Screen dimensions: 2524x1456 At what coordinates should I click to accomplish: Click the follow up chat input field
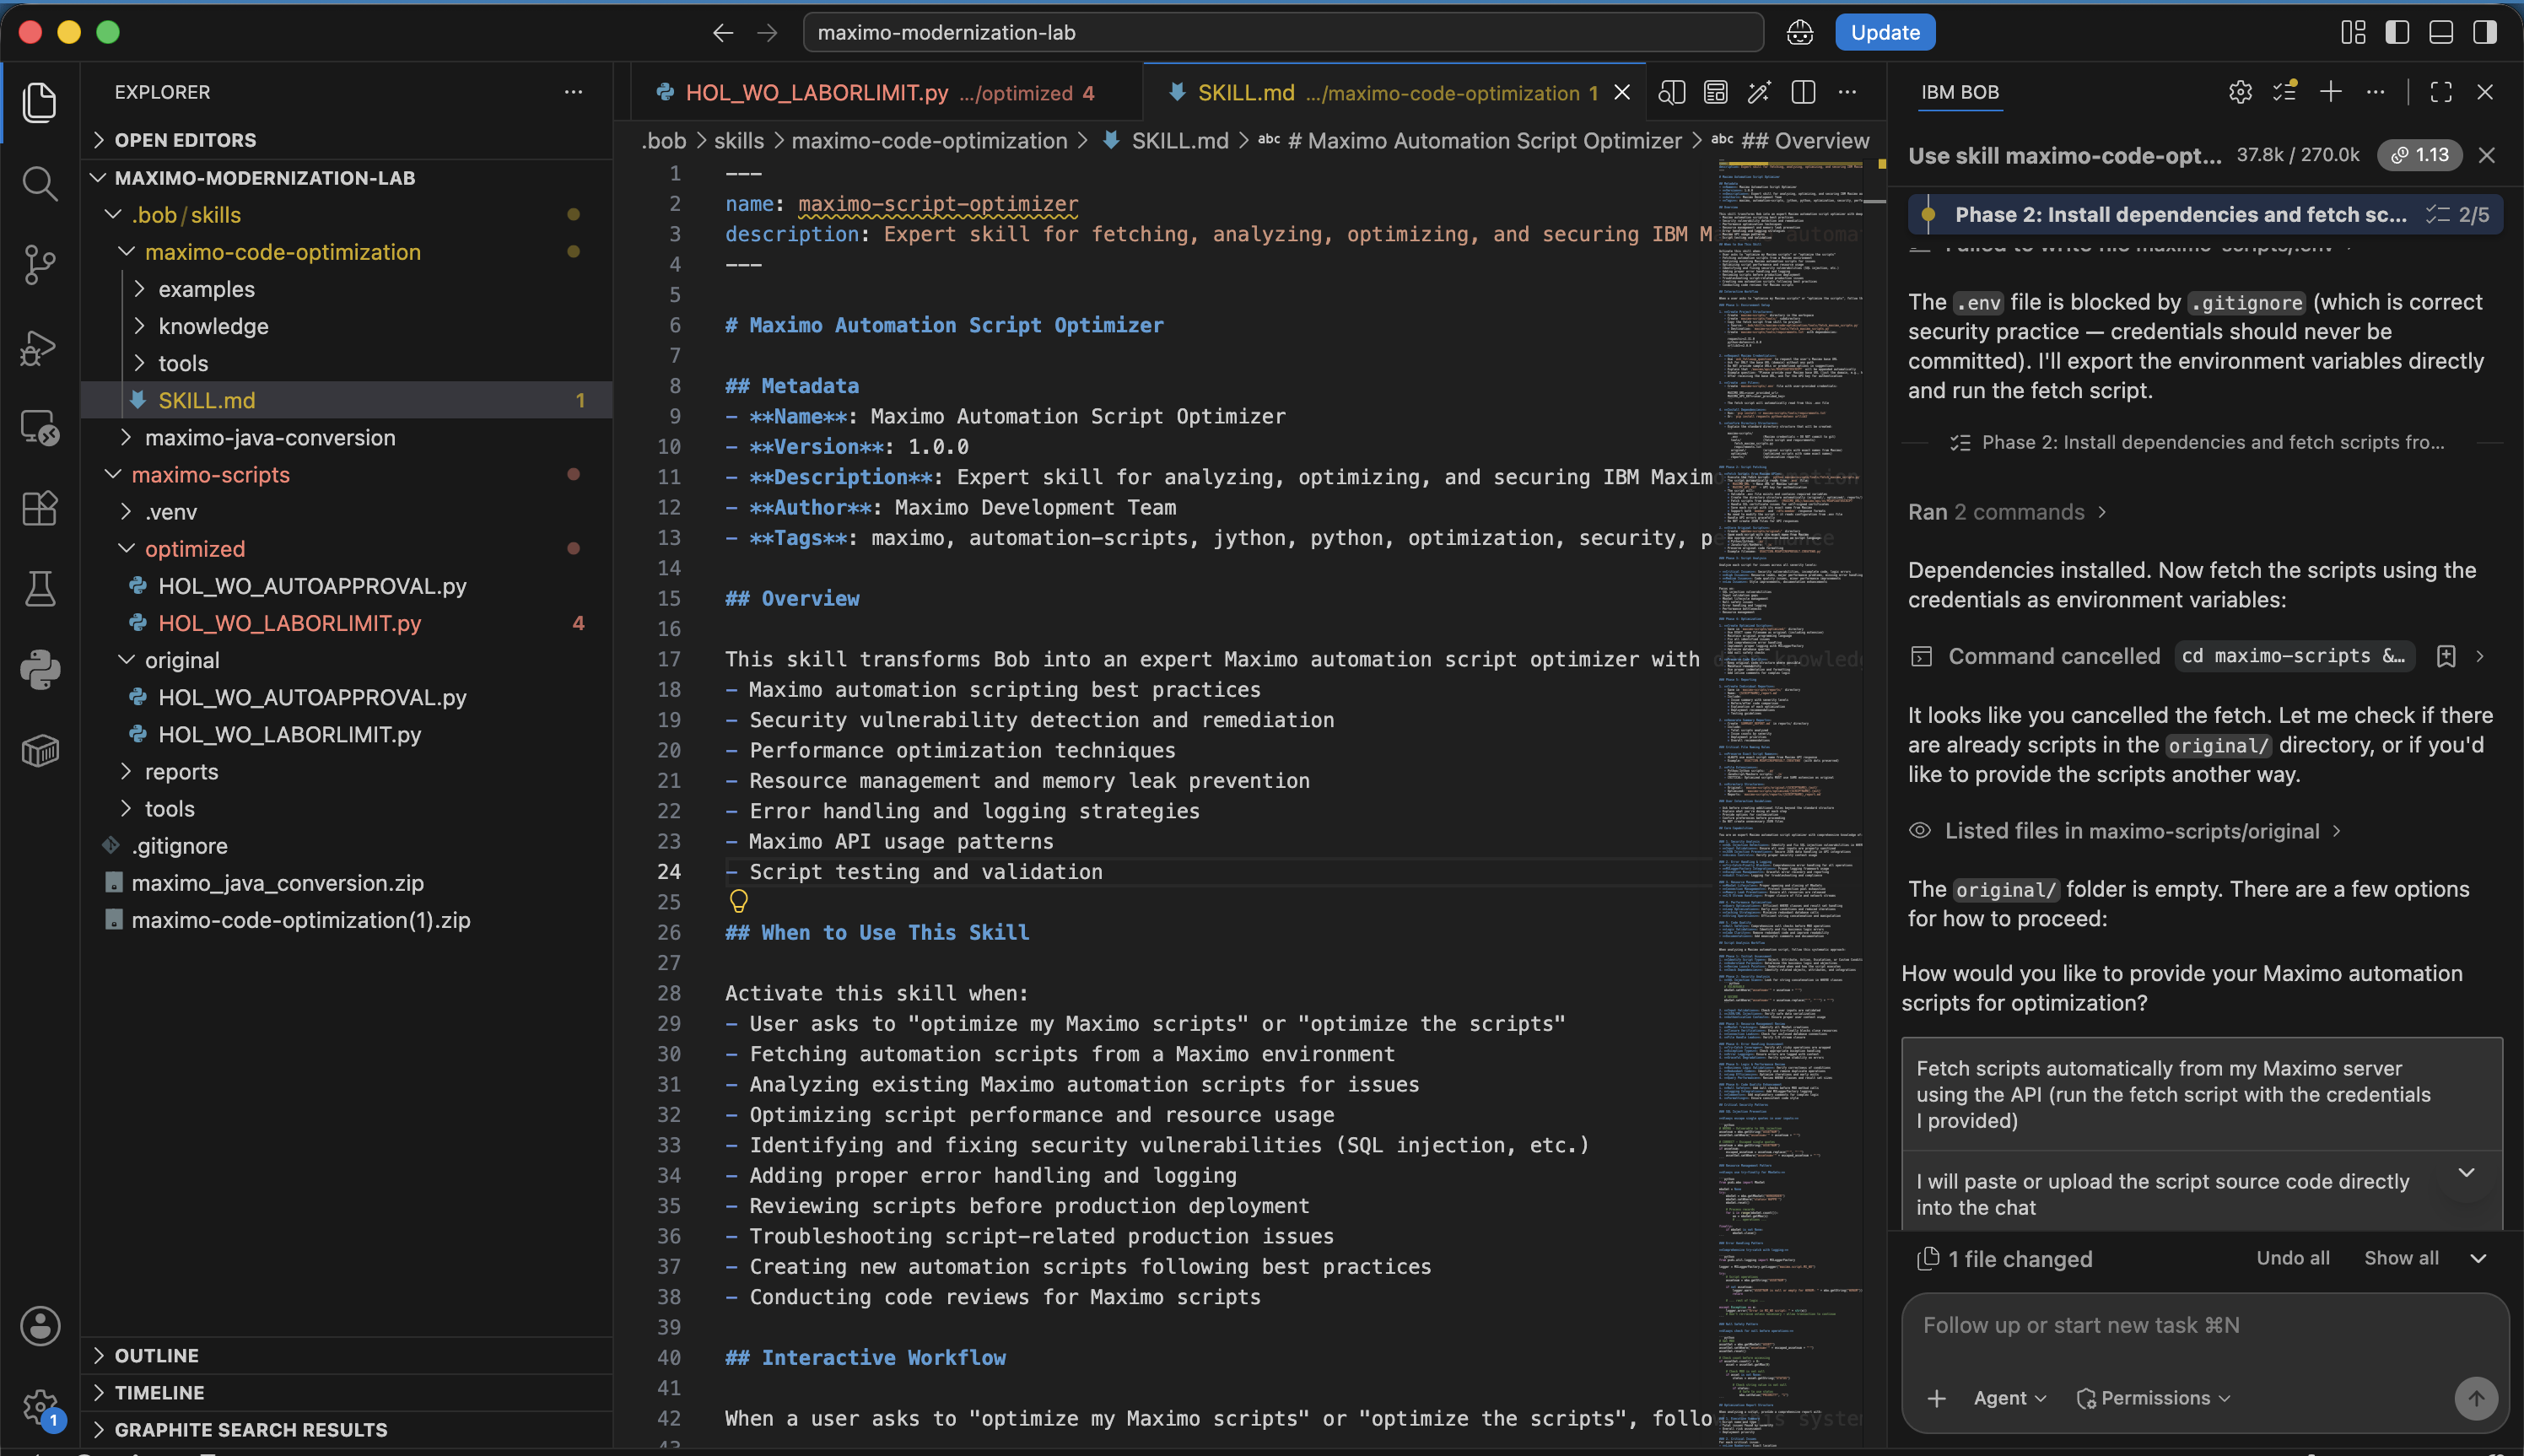[x=2204, y=1326]
